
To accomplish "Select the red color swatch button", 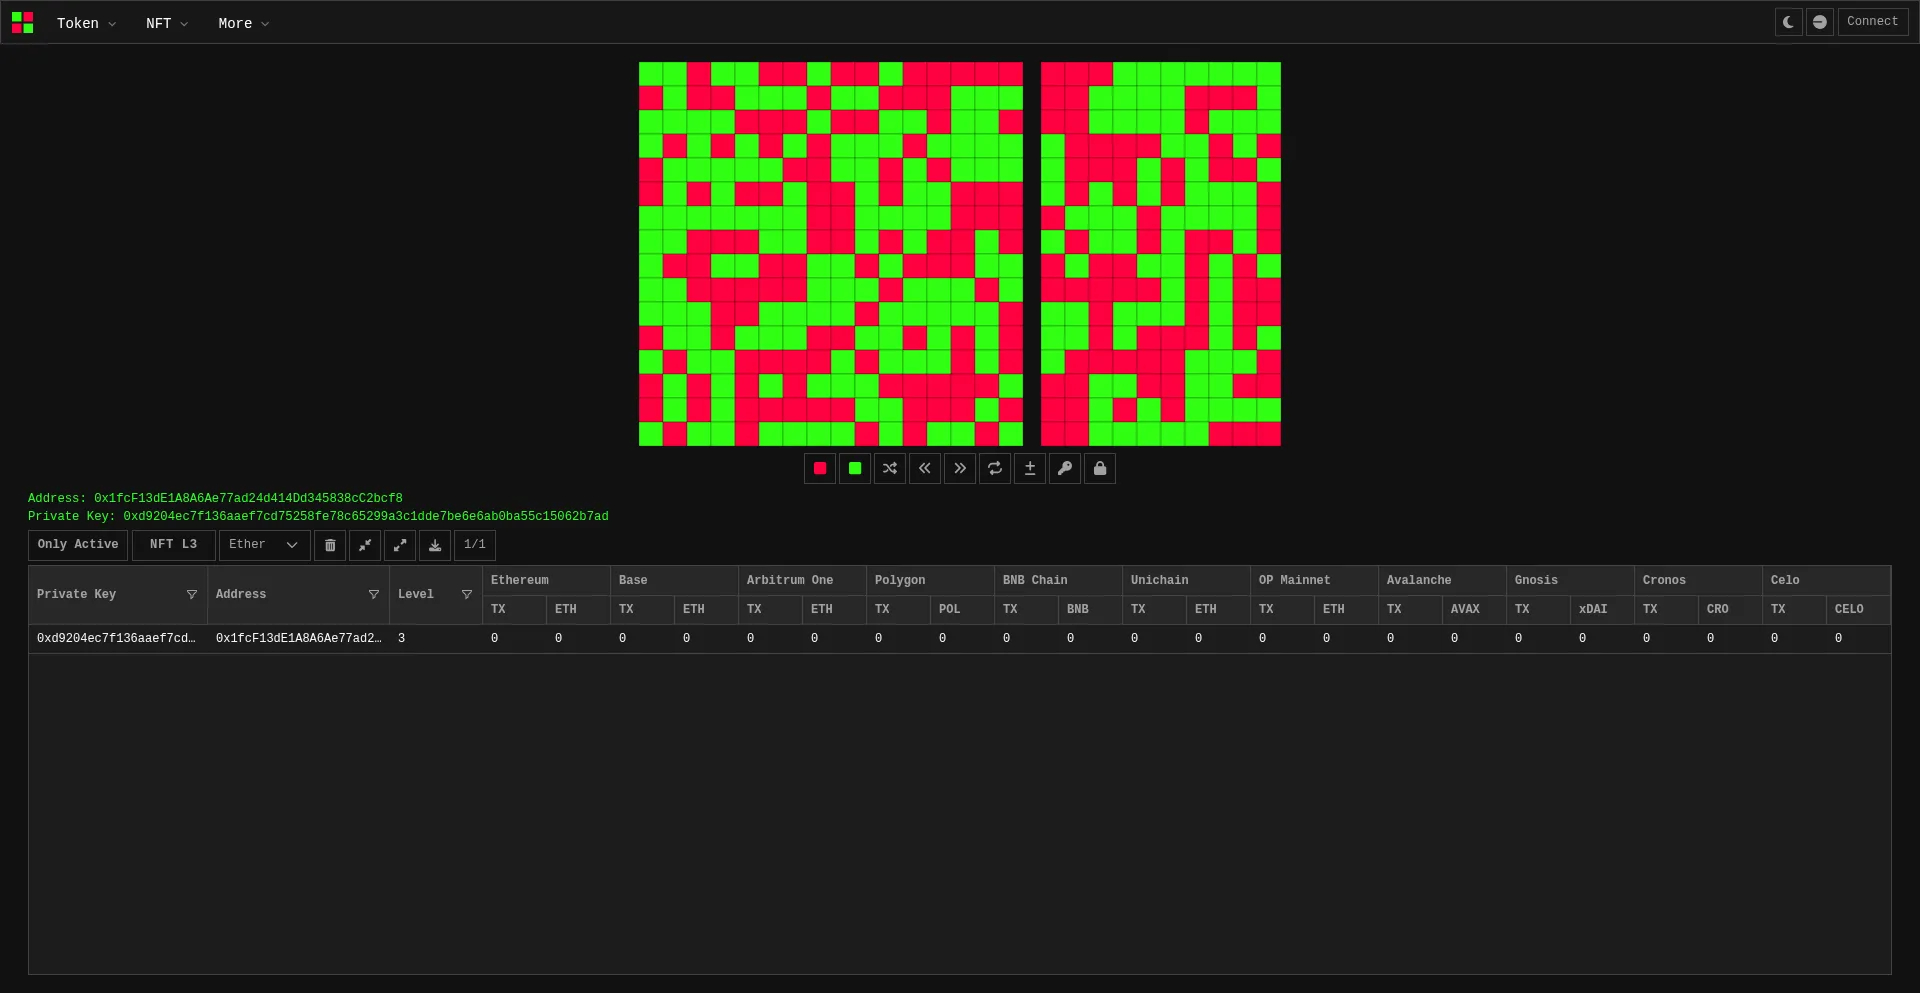I will click(x=819, y=468).
